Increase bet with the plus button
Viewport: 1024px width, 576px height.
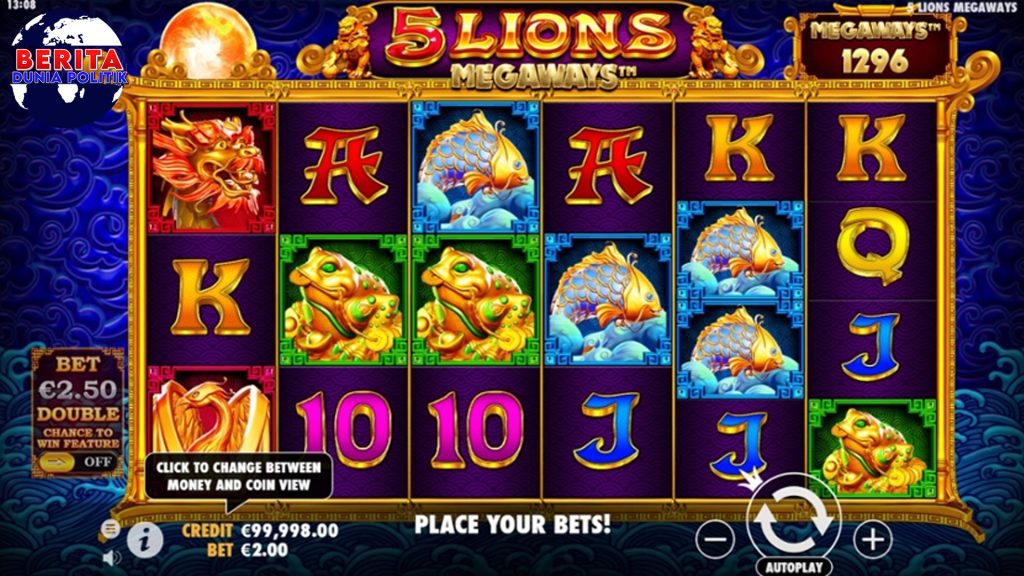(x=872, y=539)
